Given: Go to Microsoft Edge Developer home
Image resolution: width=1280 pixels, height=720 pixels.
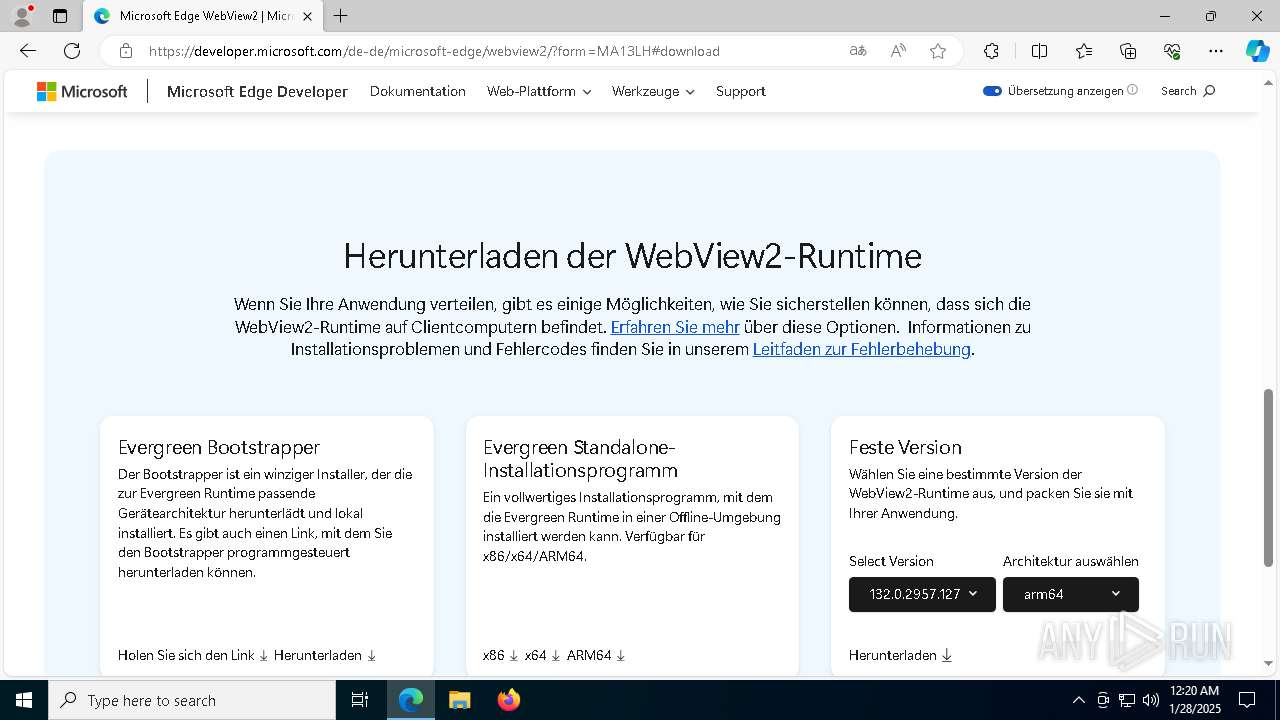Looking at the screenshot, I should [257, 91].
